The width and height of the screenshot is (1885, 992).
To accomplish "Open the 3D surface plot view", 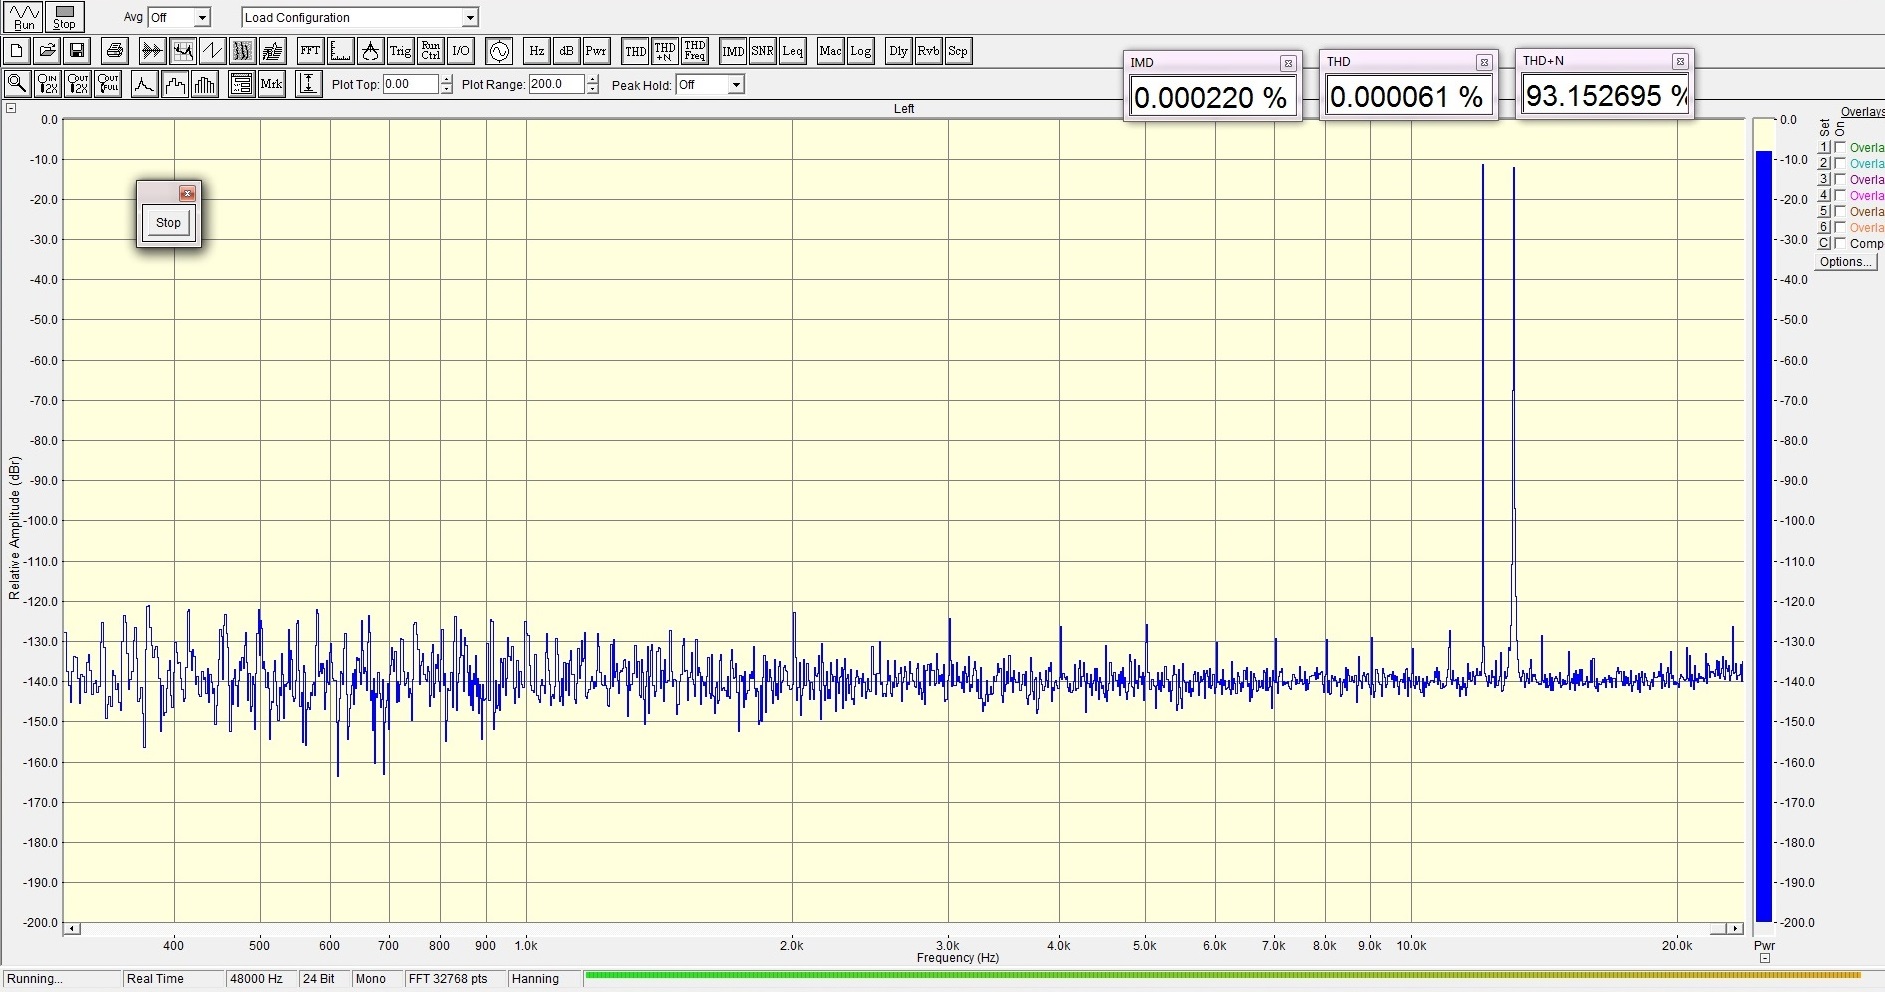I will click(272, 51).
